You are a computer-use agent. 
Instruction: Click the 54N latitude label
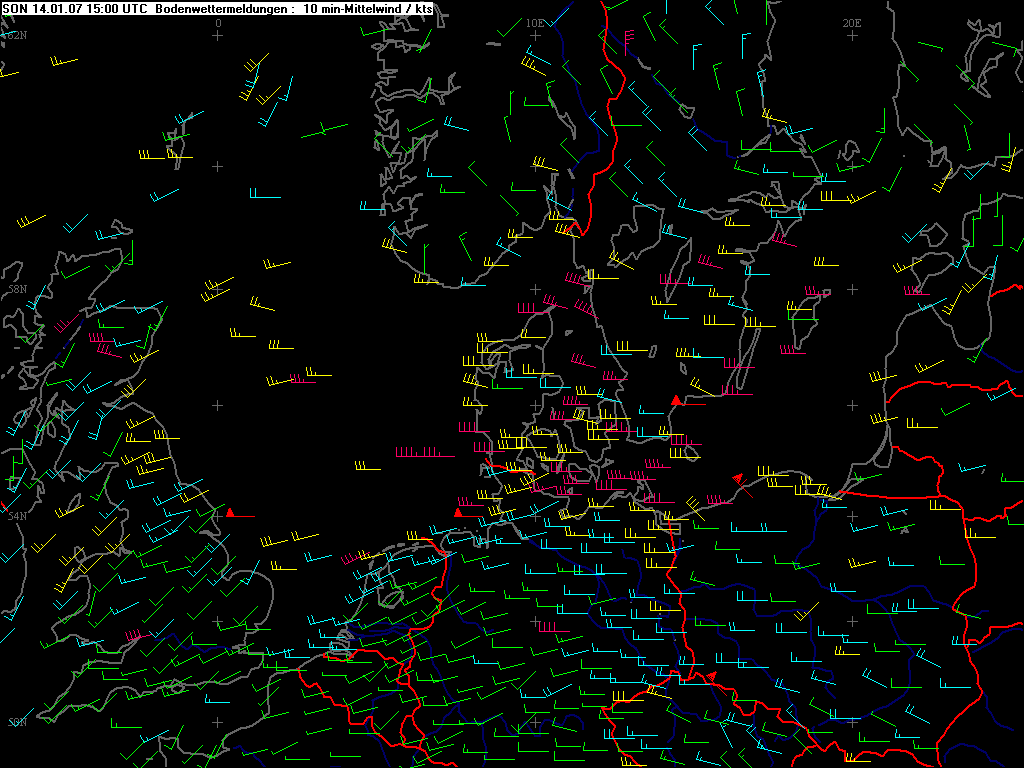[16, 516]
